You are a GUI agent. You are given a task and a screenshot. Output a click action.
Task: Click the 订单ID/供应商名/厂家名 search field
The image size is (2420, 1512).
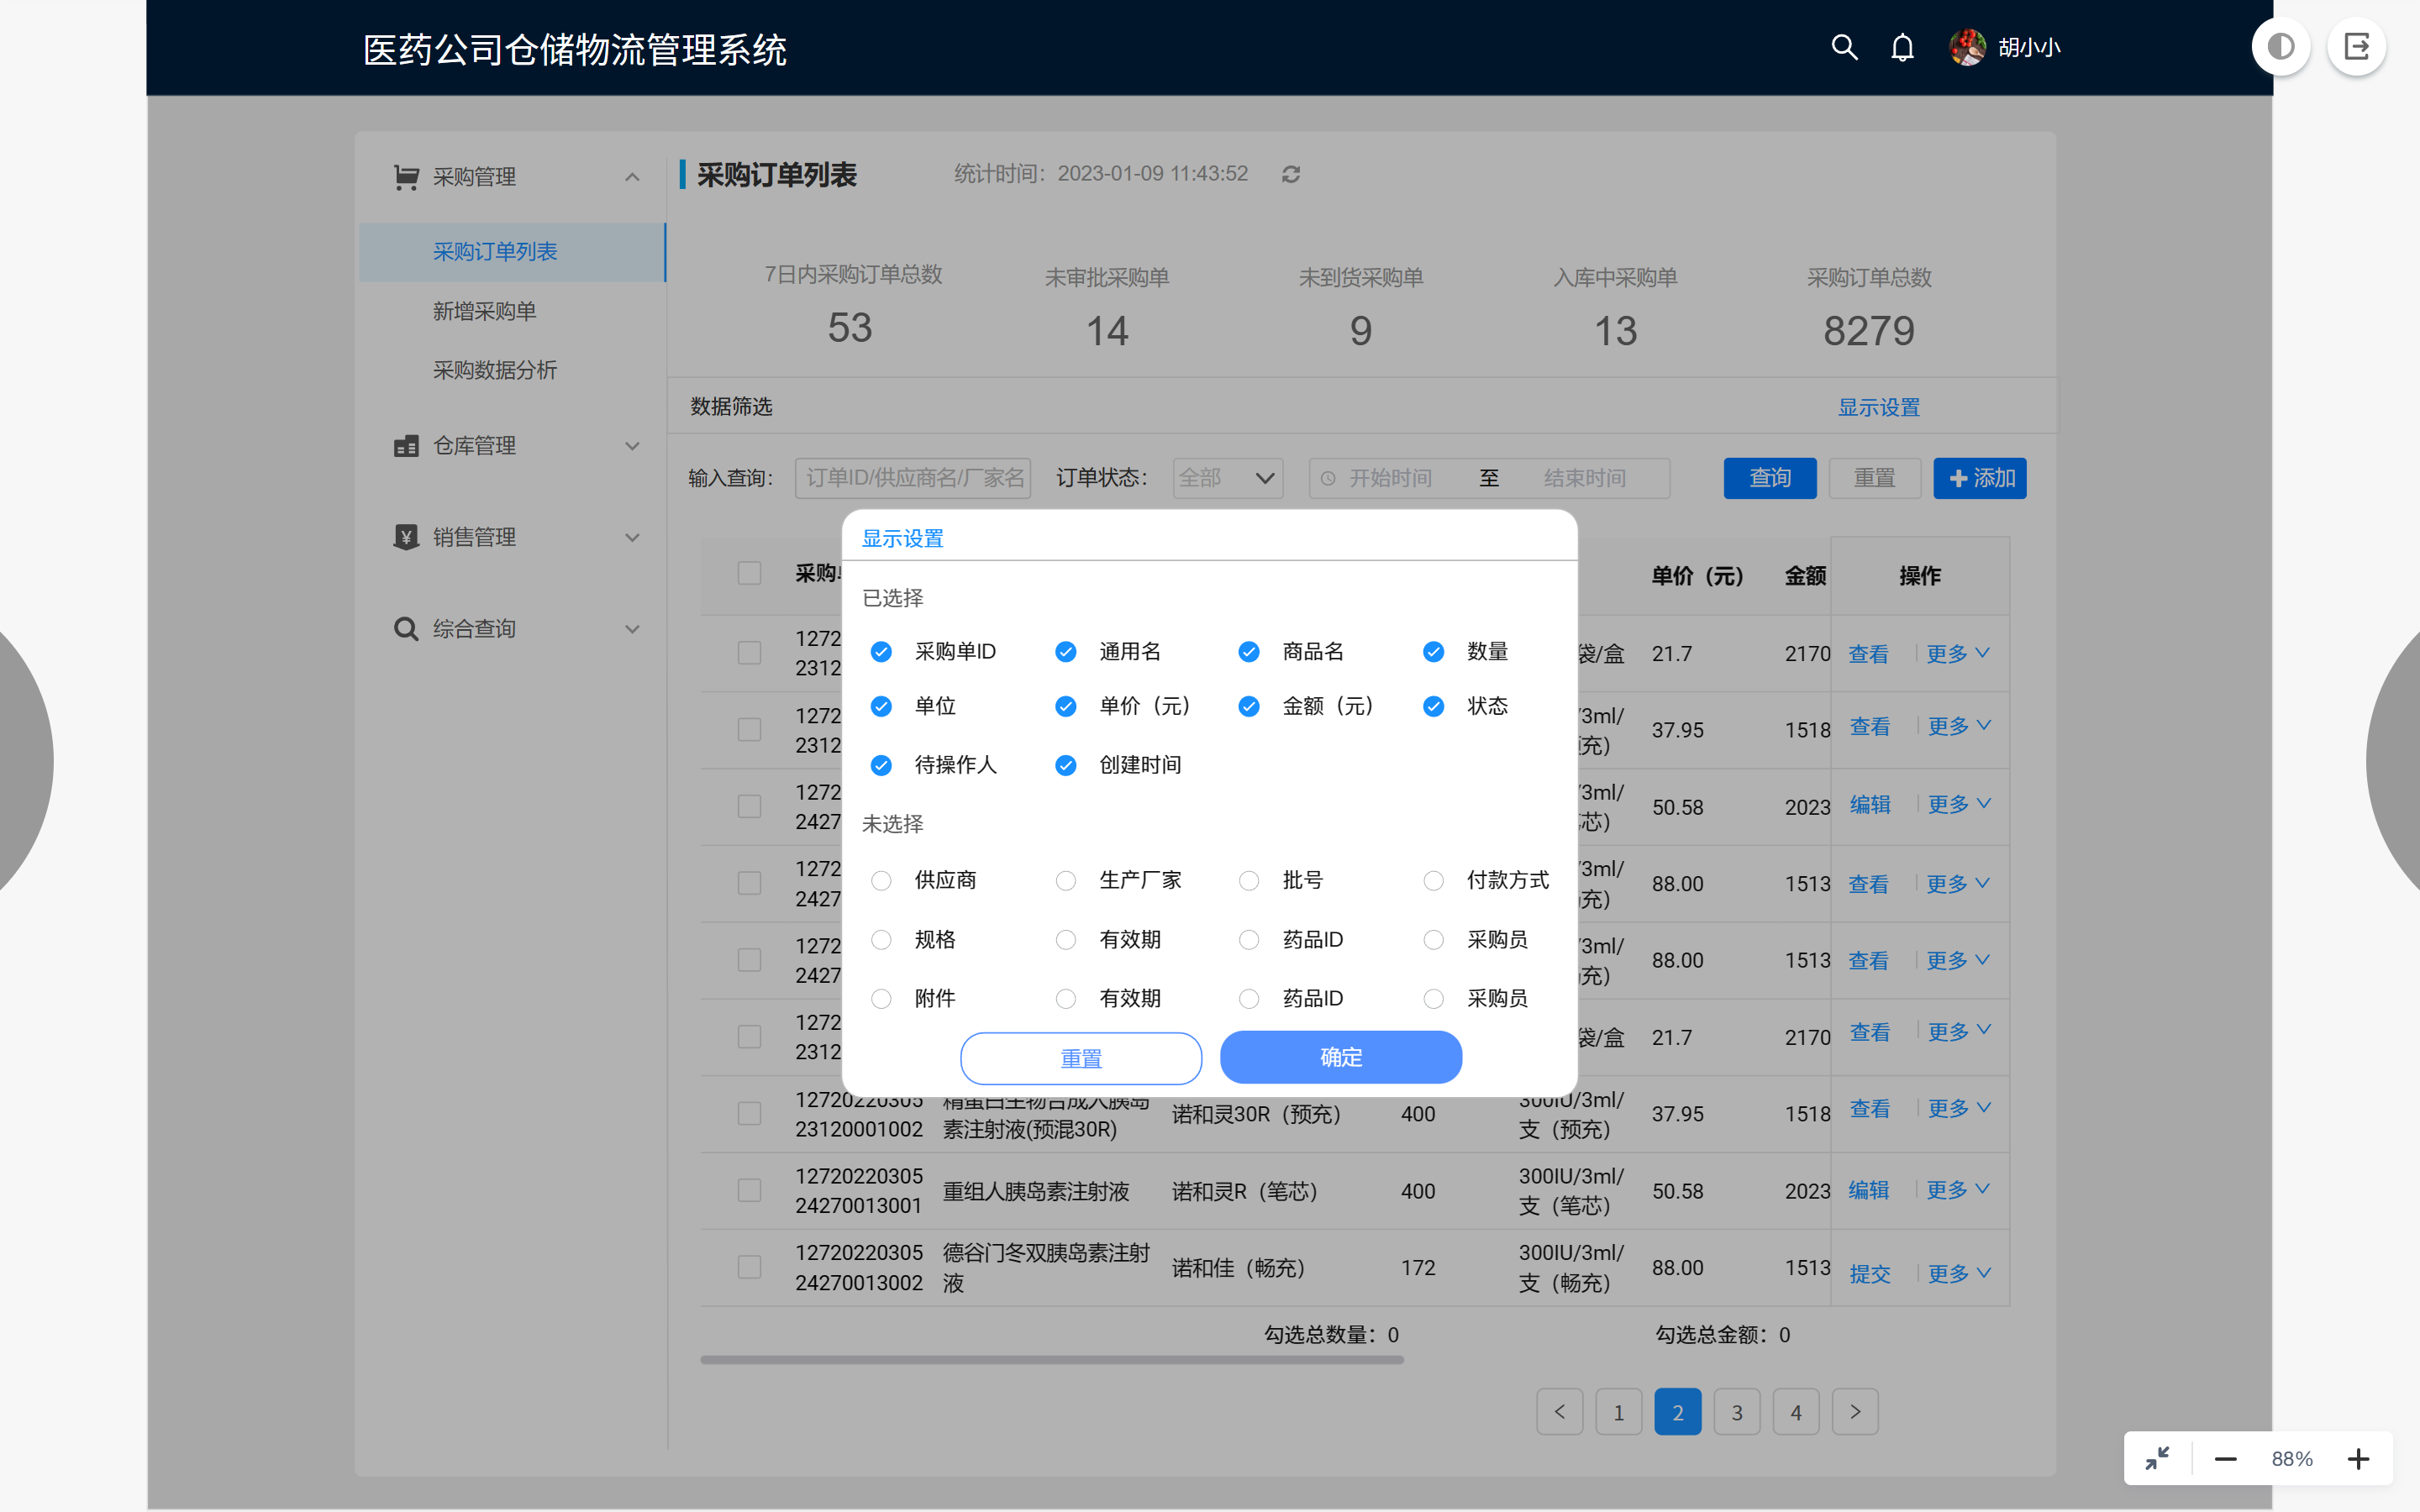point(913,478)
